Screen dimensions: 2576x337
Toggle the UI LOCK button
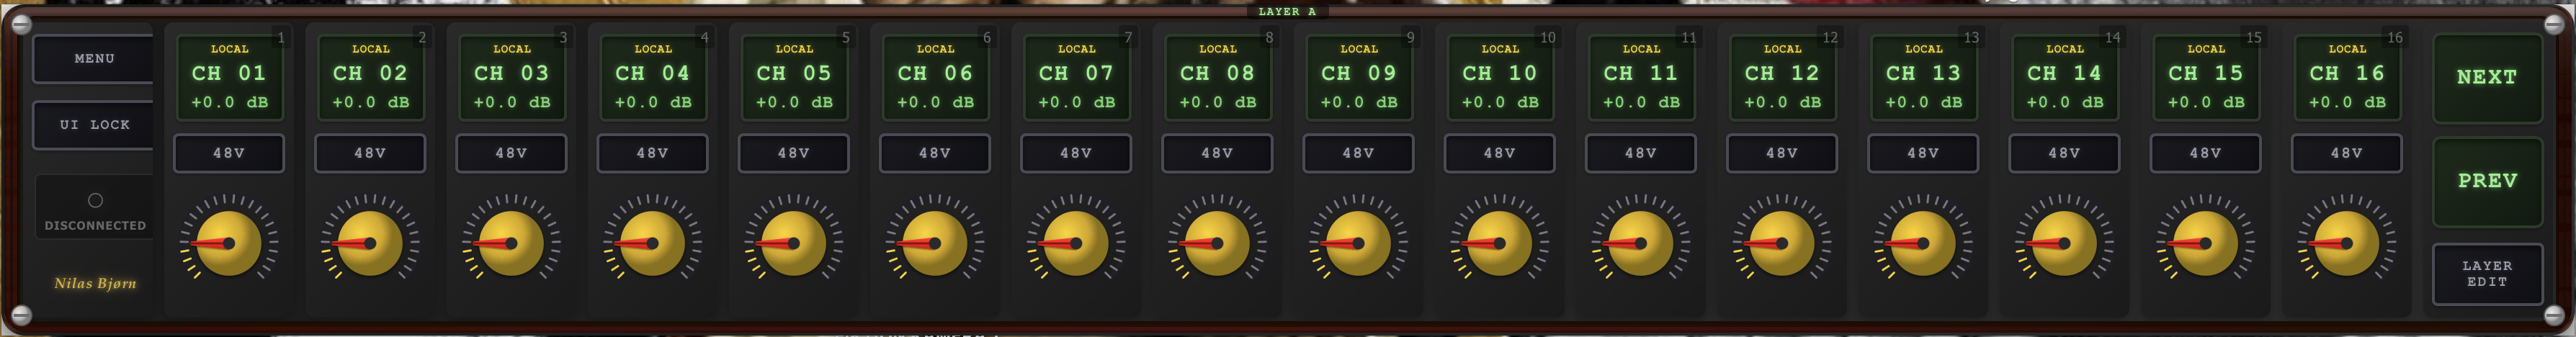(x=94, y=125)
